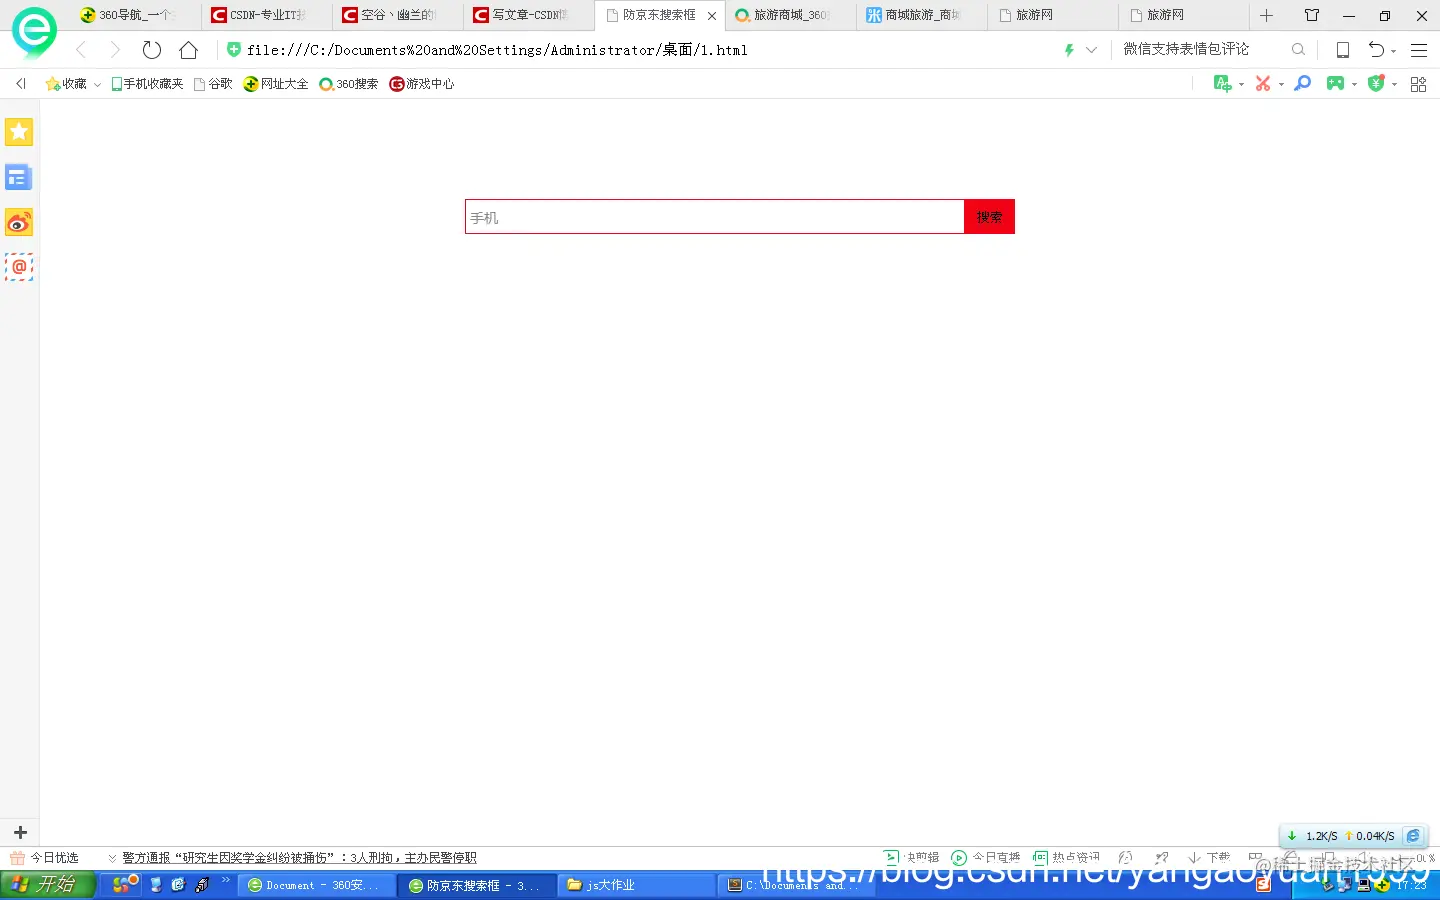The width and height of the screenshot is (1440, 900).
Task: Open the password key manager icon
Action: (x=1302, y=84)
